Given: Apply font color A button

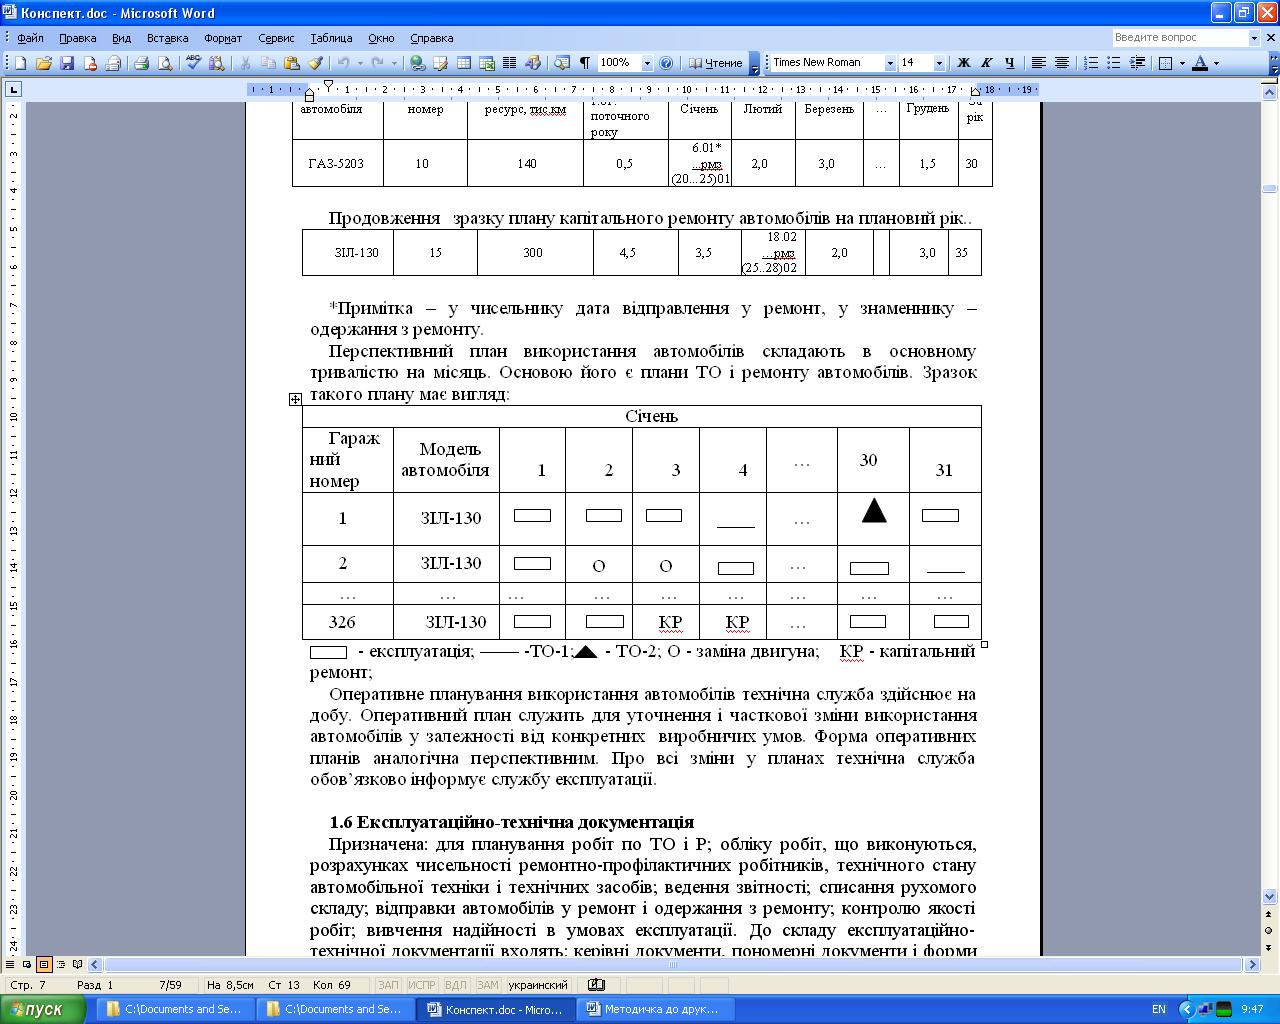Looking at the screenshot, I should [1200, 63].
